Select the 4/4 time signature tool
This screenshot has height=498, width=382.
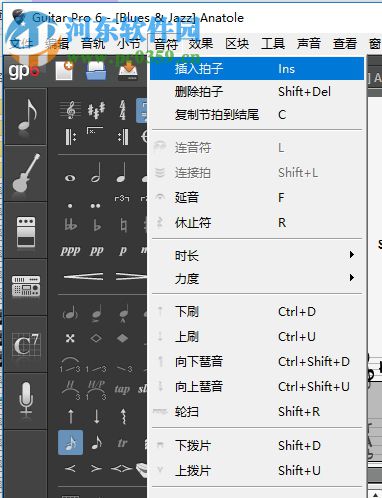point(123,110)
